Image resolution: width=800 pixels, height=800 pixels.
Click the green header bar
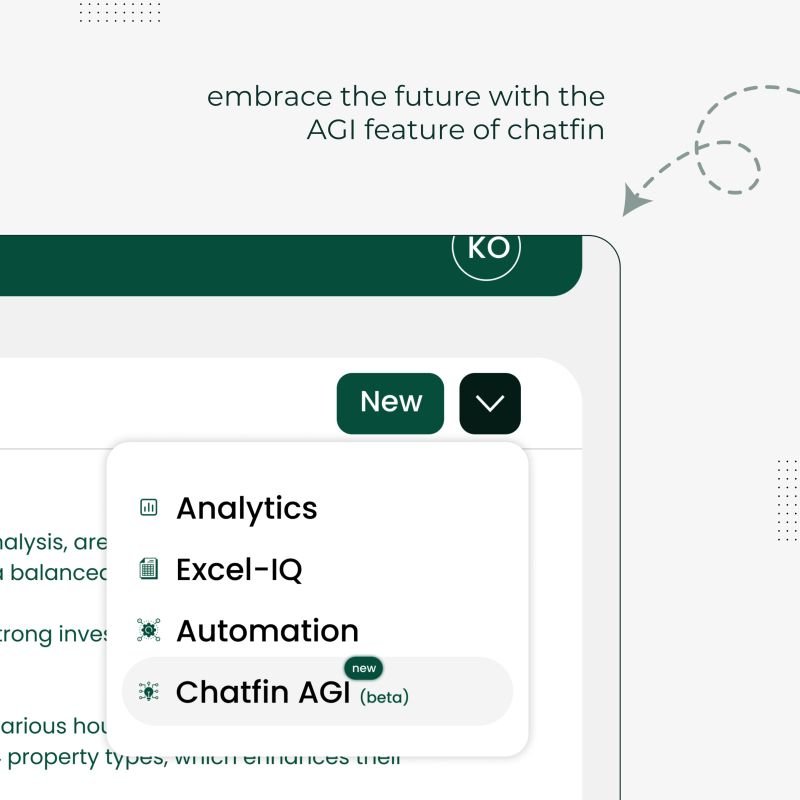250,262
